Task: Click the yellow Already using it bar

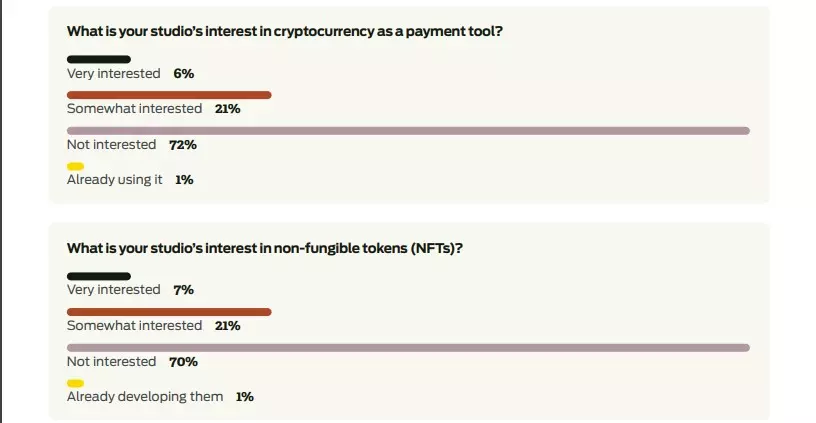Action: 75,166
